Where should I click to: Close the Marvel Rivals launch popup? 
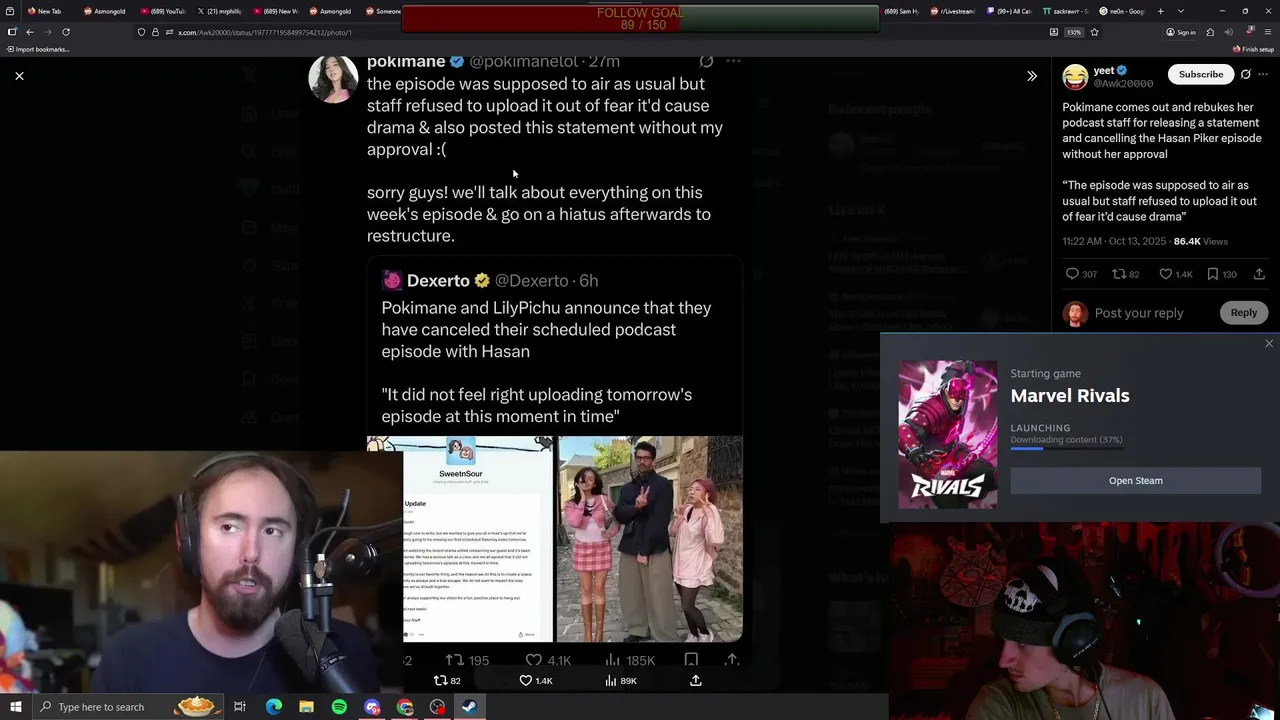click(x=1269, y=343)
